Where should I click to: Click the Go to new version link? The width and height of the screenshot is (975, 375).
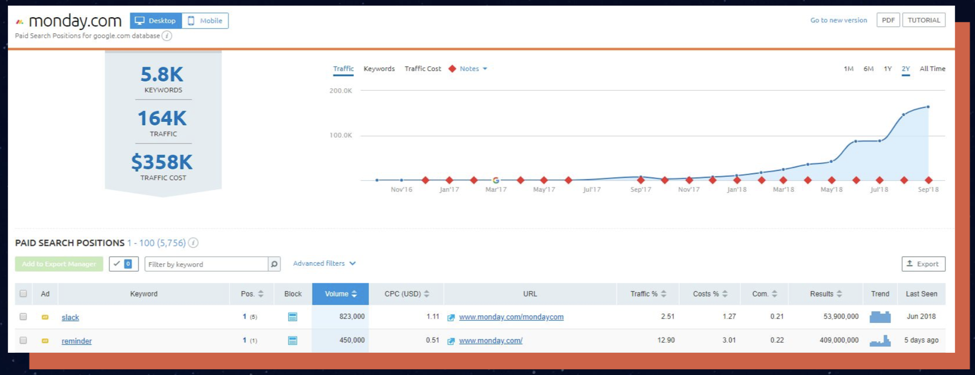838,21
